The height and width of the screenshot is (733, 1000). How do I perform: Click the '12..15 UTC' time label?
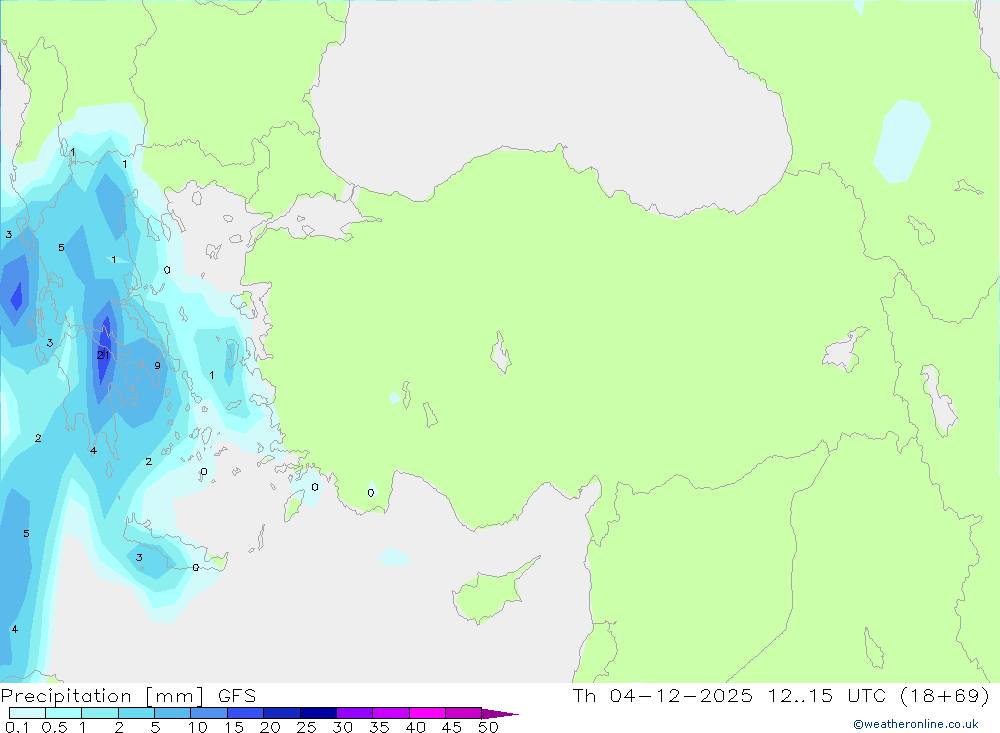(x=829, y=696)
